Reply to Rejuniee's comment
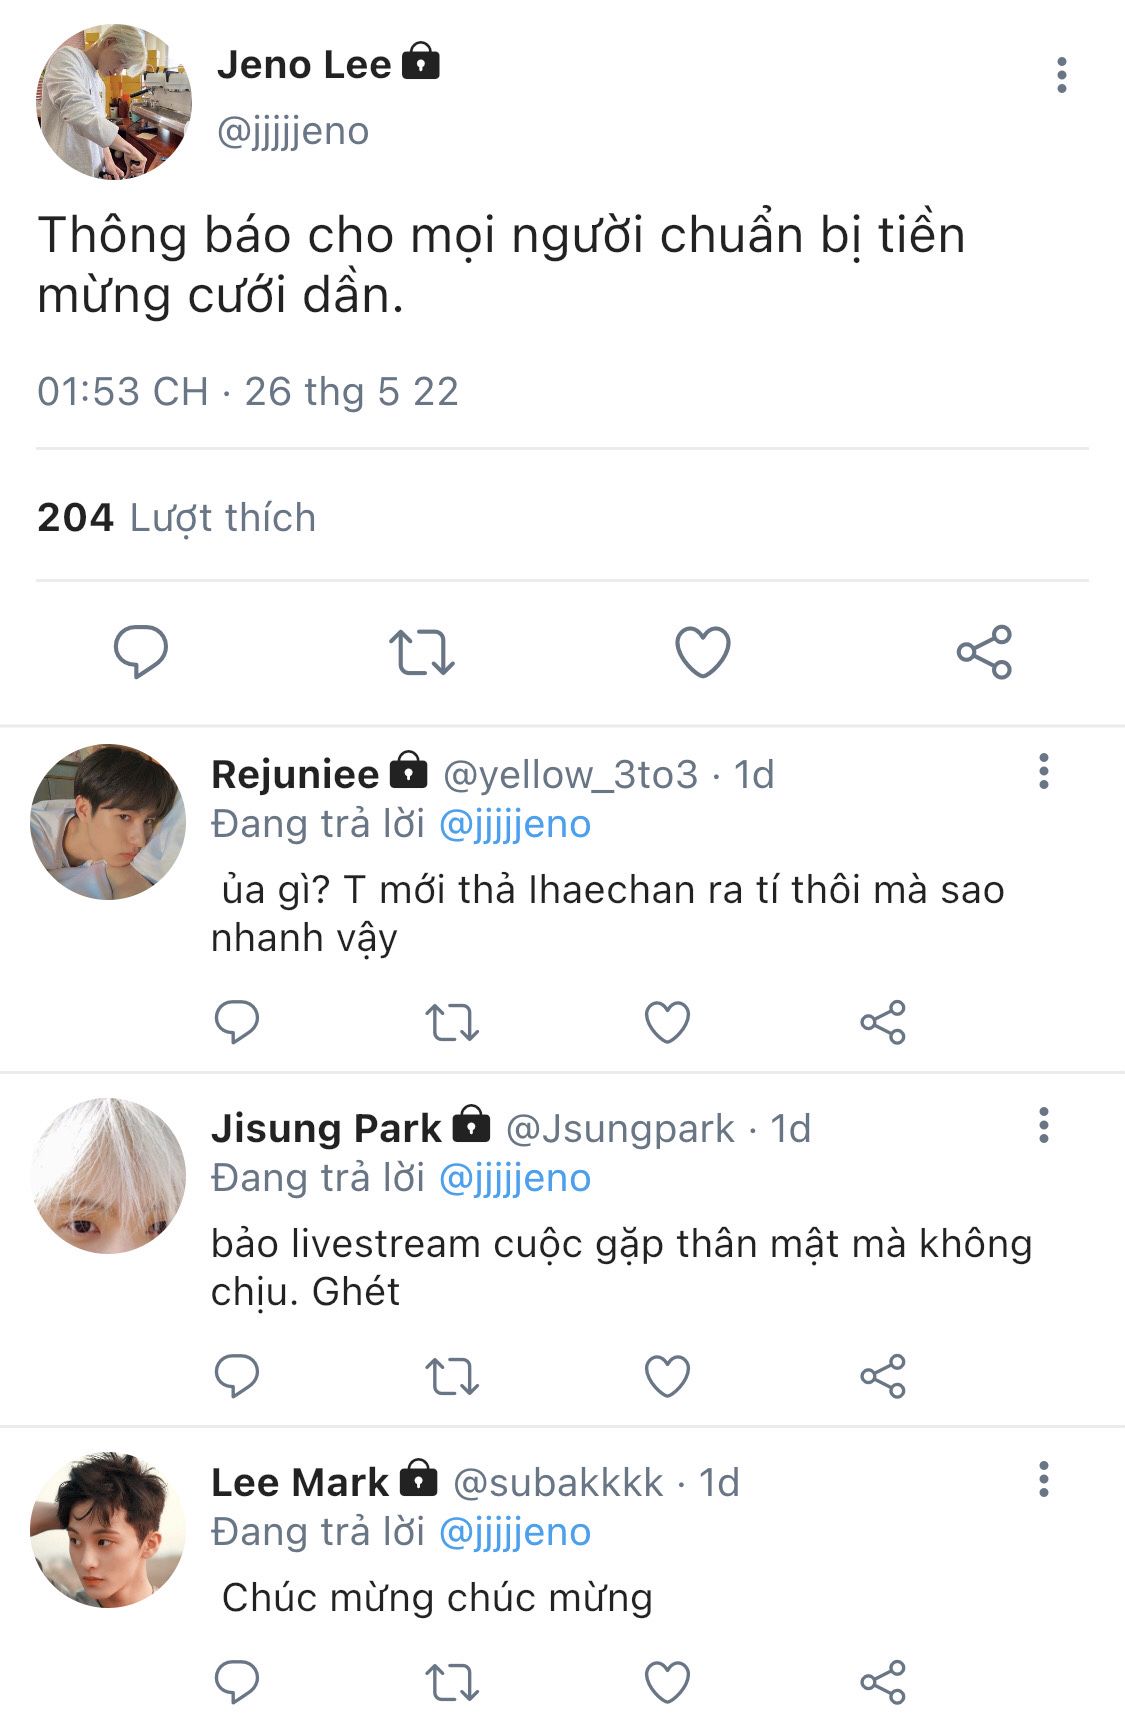Screen dimensions: 1125x1717 (237, 1022)
